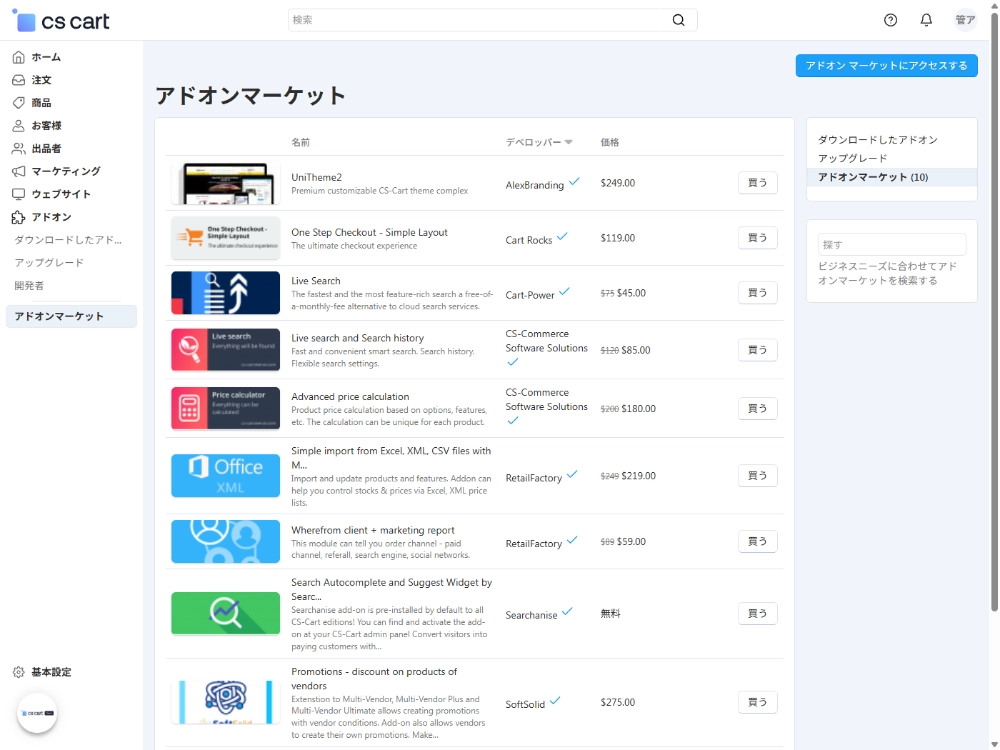Click the Orders inbox icon in sidebar
Screen dimensions: 1000x750
point(18,80)
